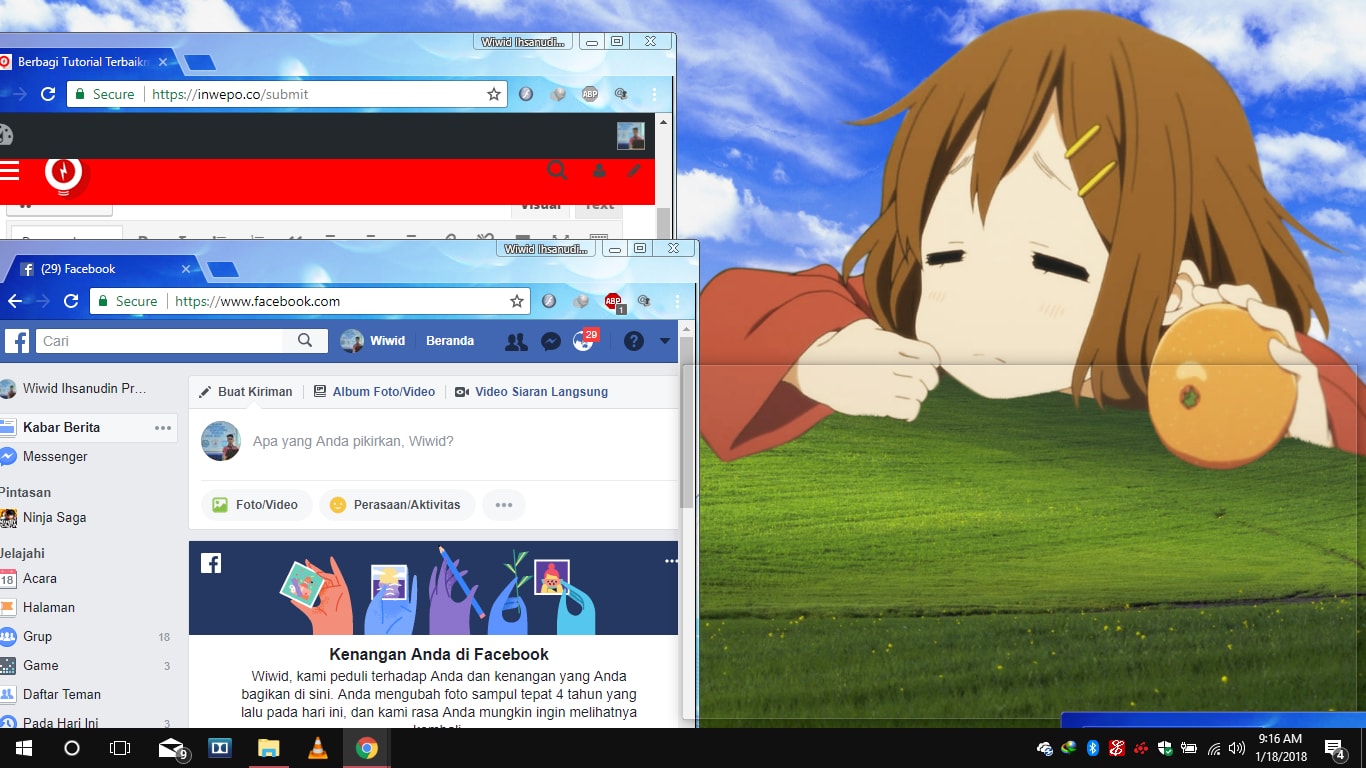Click the search magnifier next to Cari field
Image resolution: width=1366 pixels, height=768 pixels.
[x=305, y=341]
